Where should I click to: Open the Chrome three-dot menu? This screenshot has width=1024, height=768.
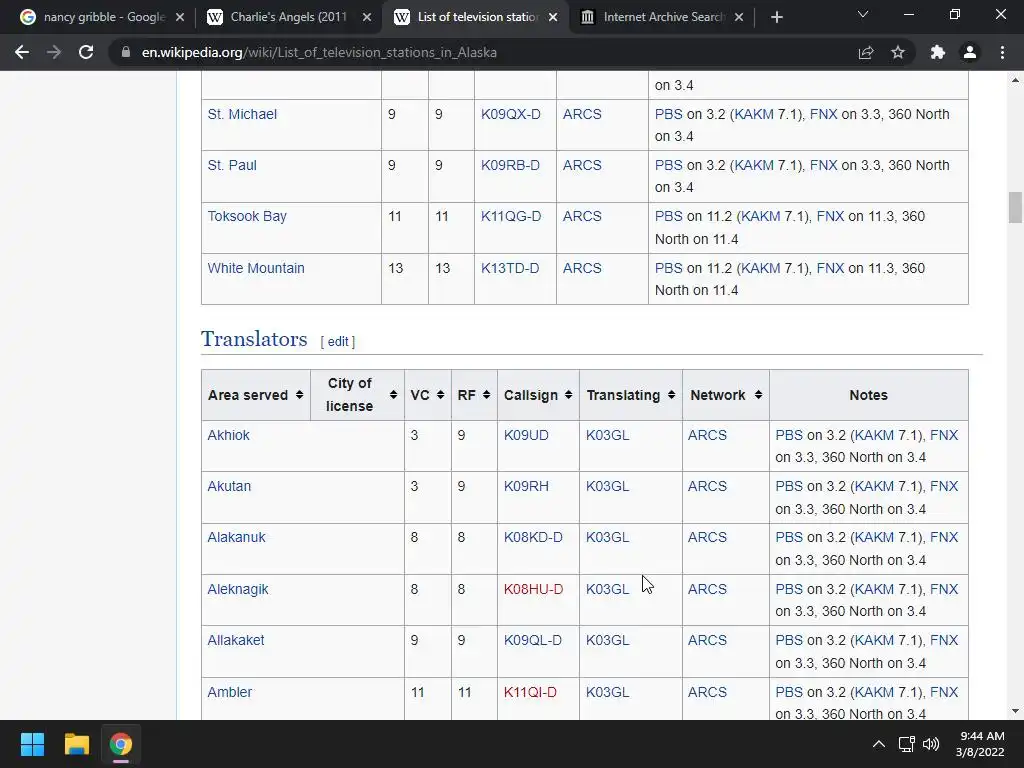point(1002,52)
